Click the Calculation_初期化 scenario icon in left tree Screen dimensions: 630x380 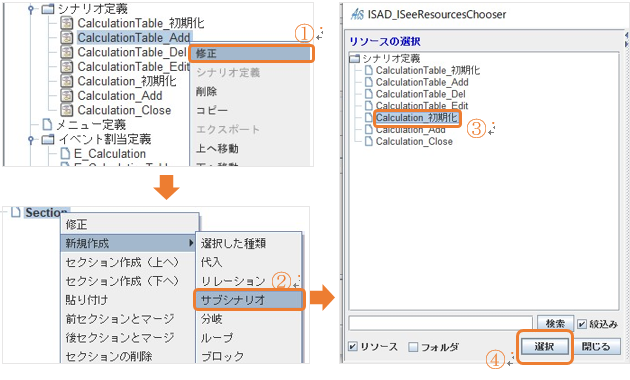pyautogui.click(x=67, y=81)
